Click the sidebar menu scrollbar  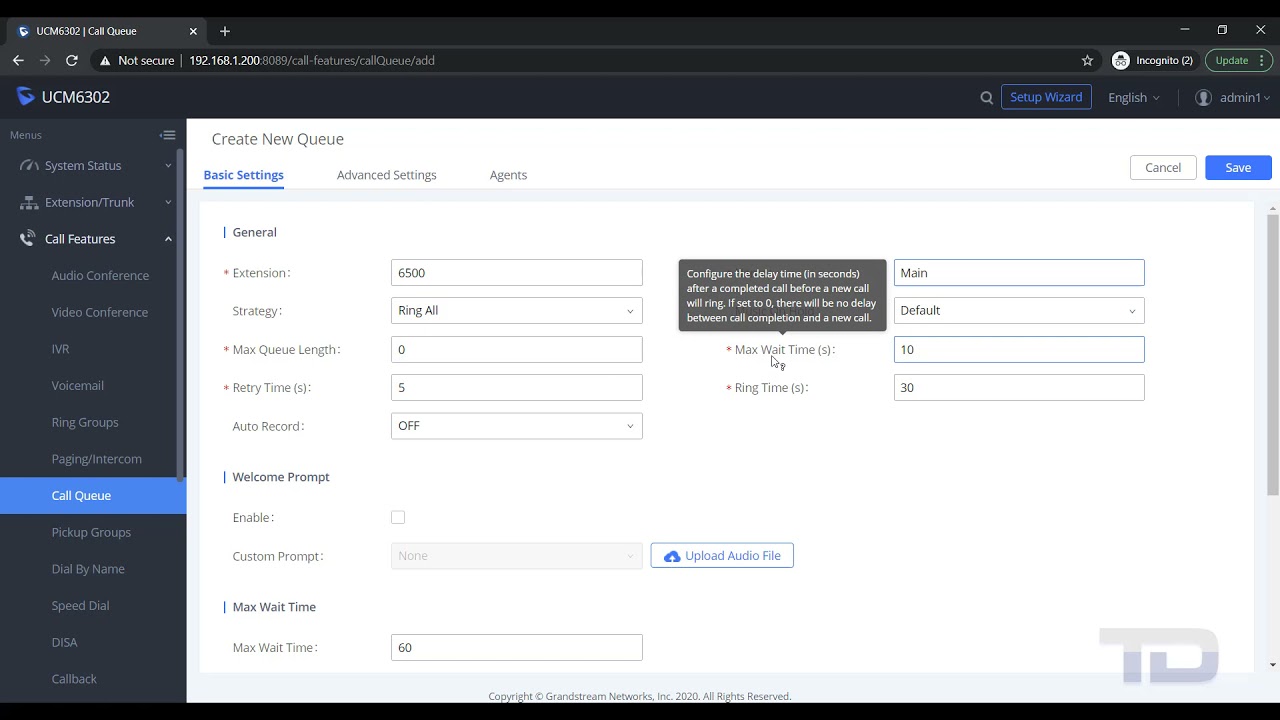pyautogui.click(x=180, y=315)
